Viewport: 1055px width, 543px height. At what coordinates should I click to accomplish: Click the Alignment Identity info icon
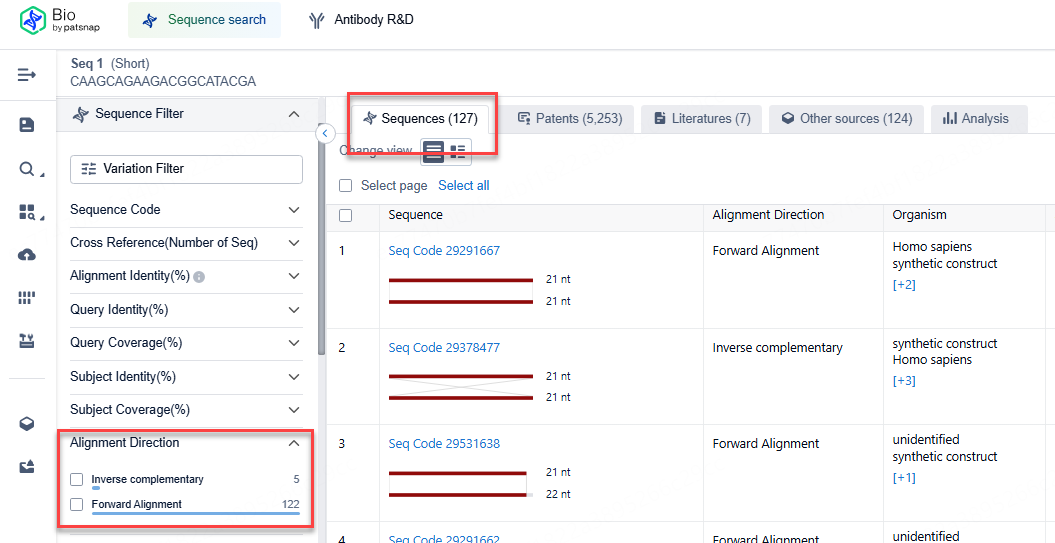(199, 277)
